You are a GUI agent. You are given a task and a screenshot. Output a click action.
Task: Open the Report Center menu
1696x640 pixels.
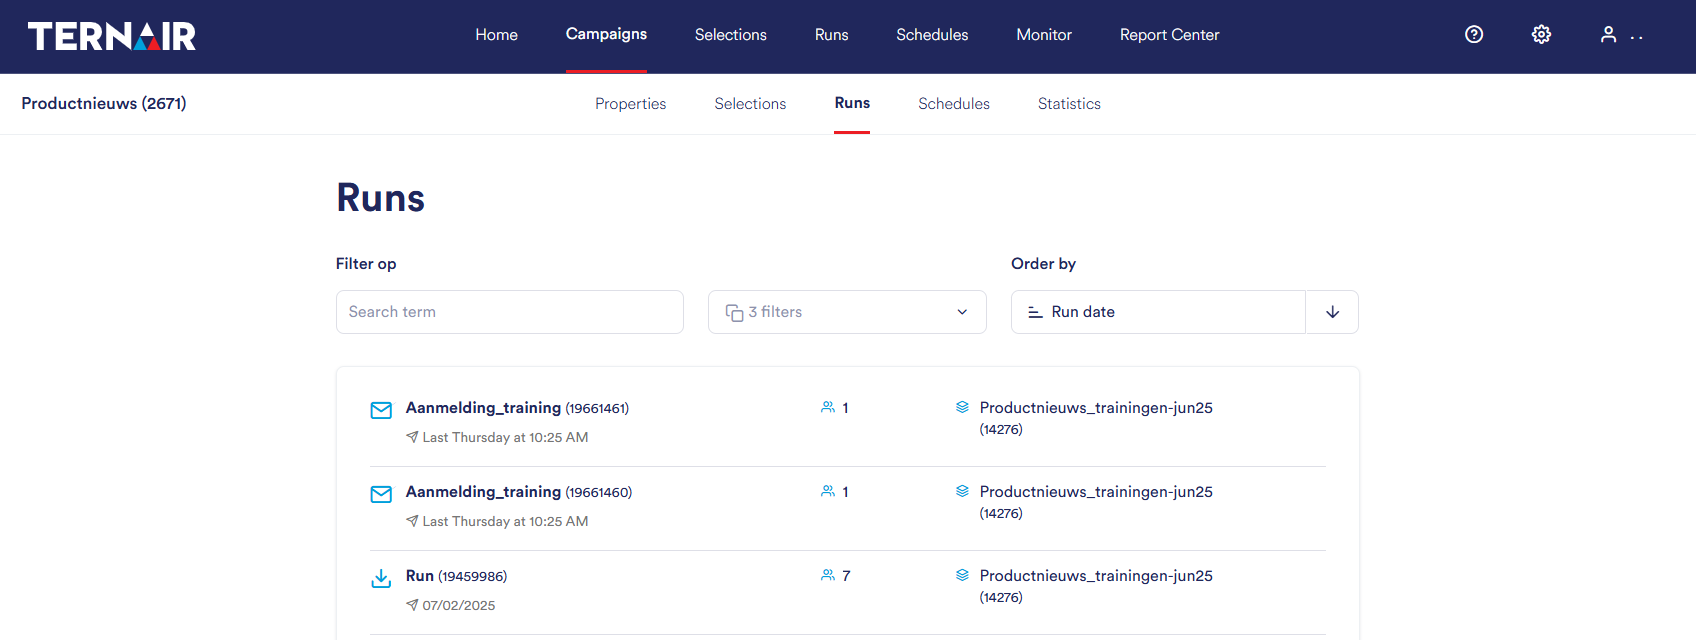(x=1169, y=35)
